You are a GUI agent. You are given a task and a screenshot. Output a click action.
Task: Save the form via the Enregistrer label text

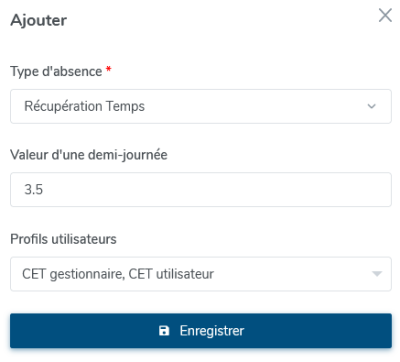[x=212, y=331]
